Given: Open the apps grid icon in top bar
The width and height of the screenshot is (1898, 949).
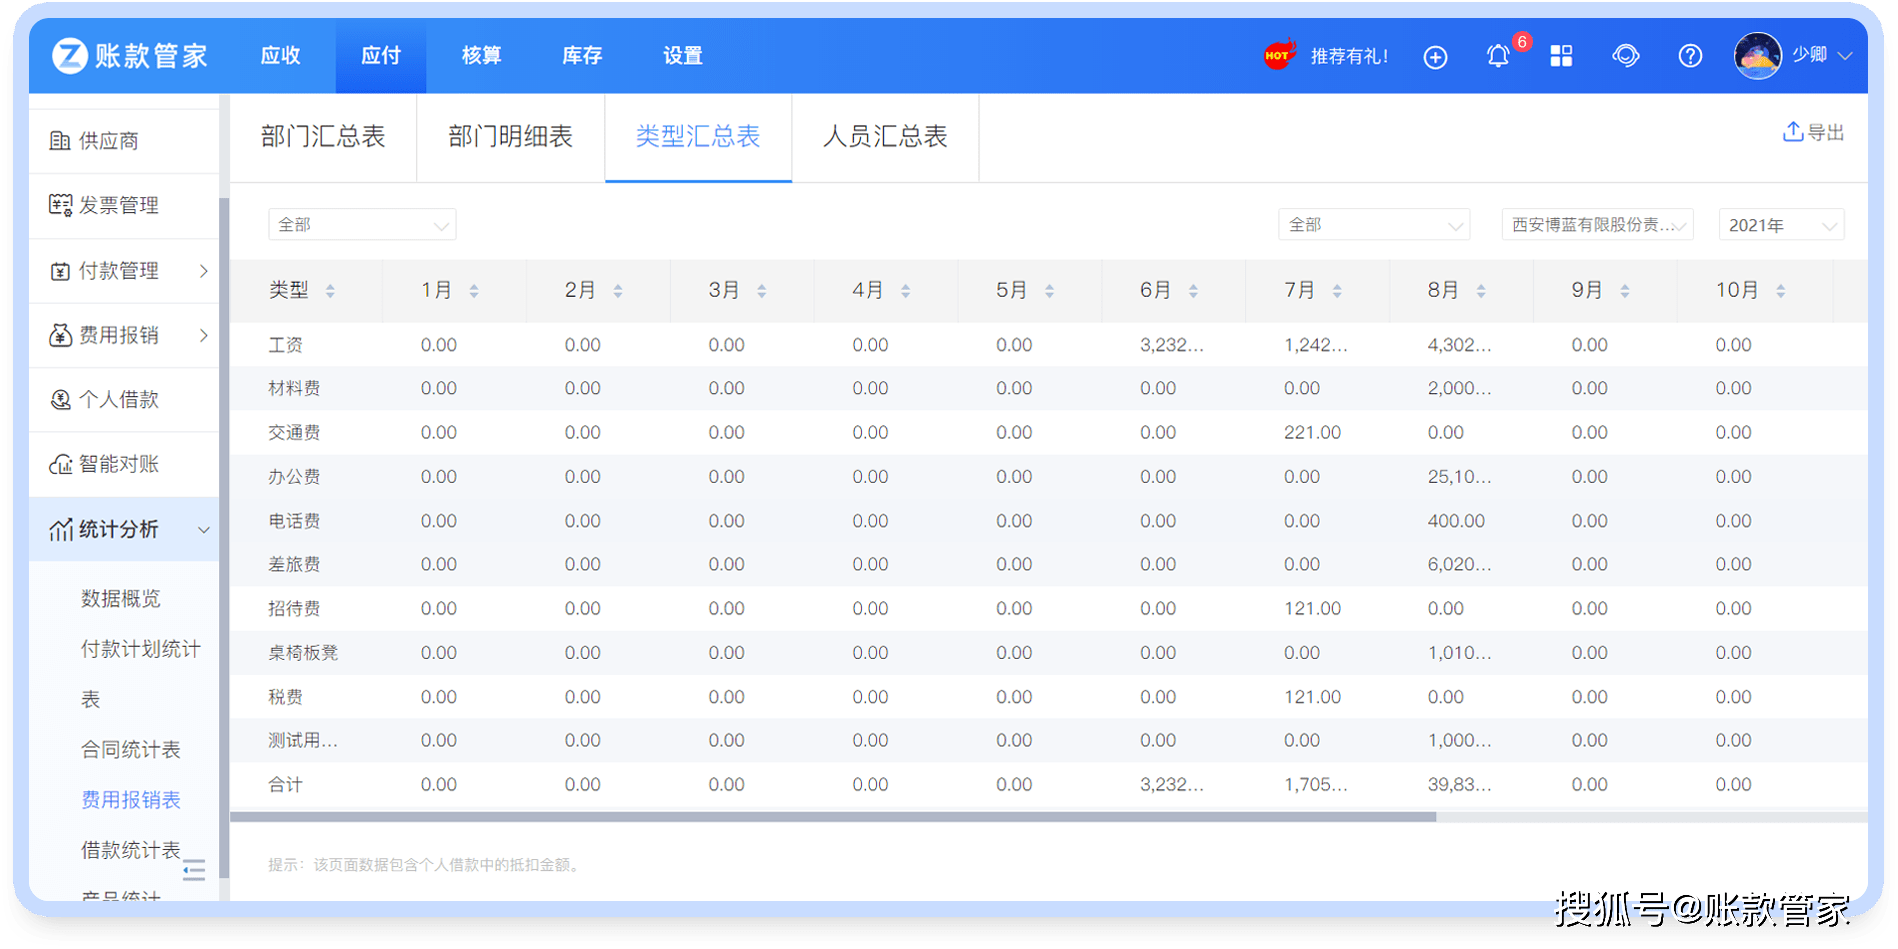Looking at the screenshot, I should click(x=1561, y=56).
